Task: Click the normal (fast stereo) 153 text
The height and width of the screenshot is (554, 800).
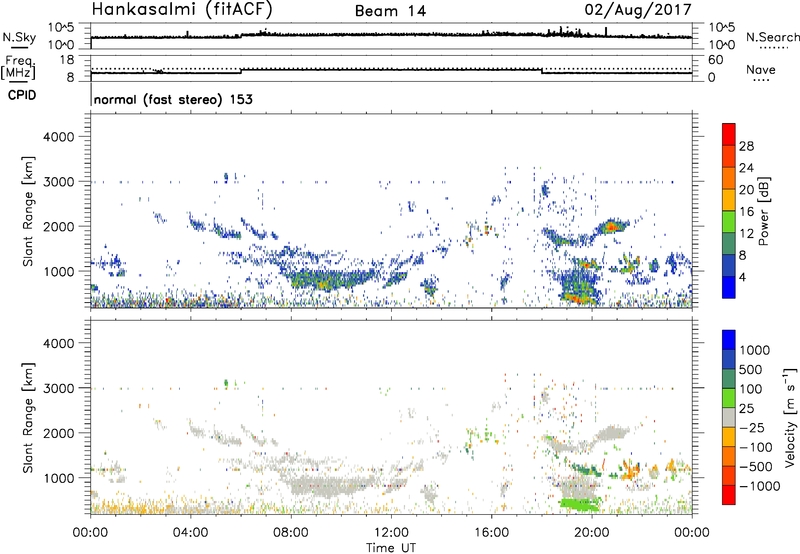Action: [173, 99]
